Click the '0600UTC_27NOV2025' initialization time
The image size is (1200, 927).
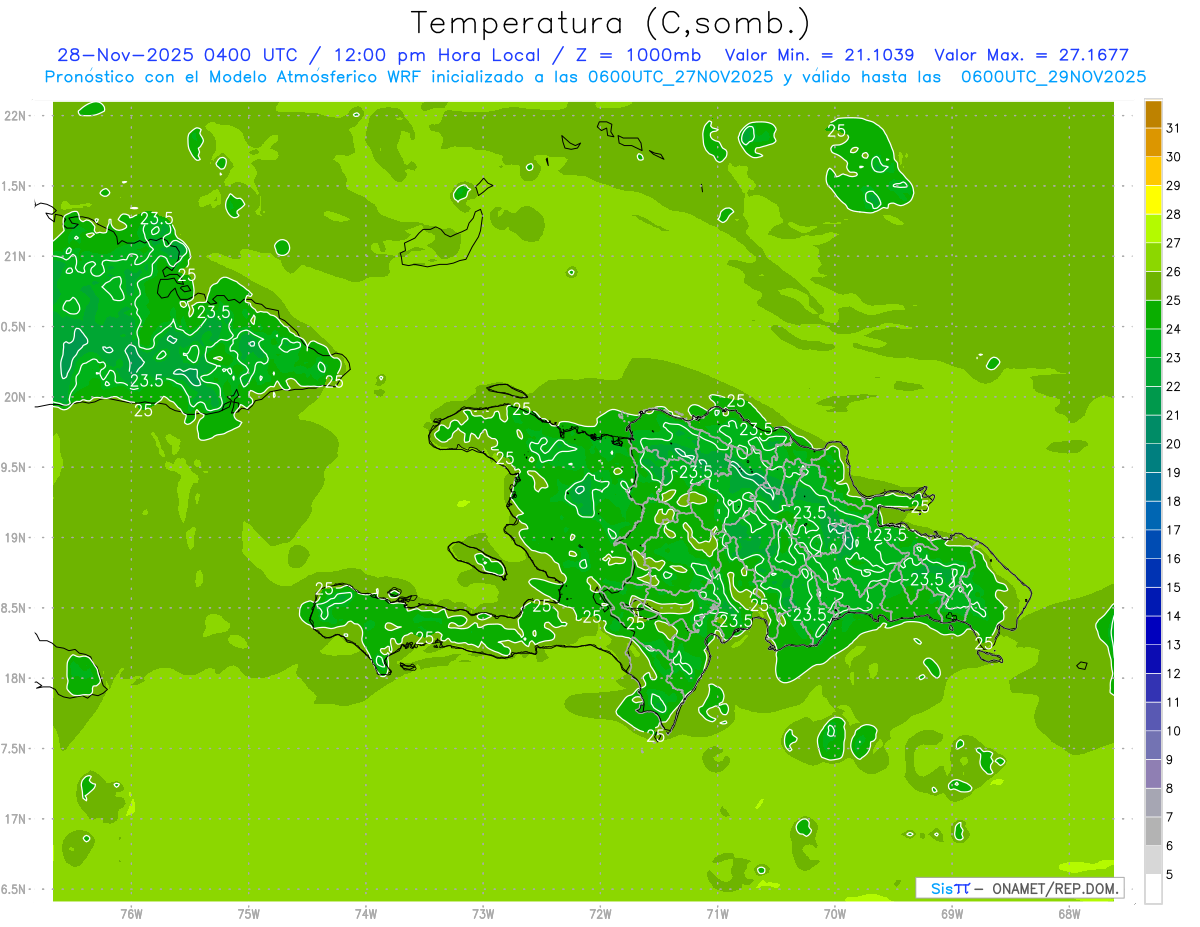click(679, 77)
